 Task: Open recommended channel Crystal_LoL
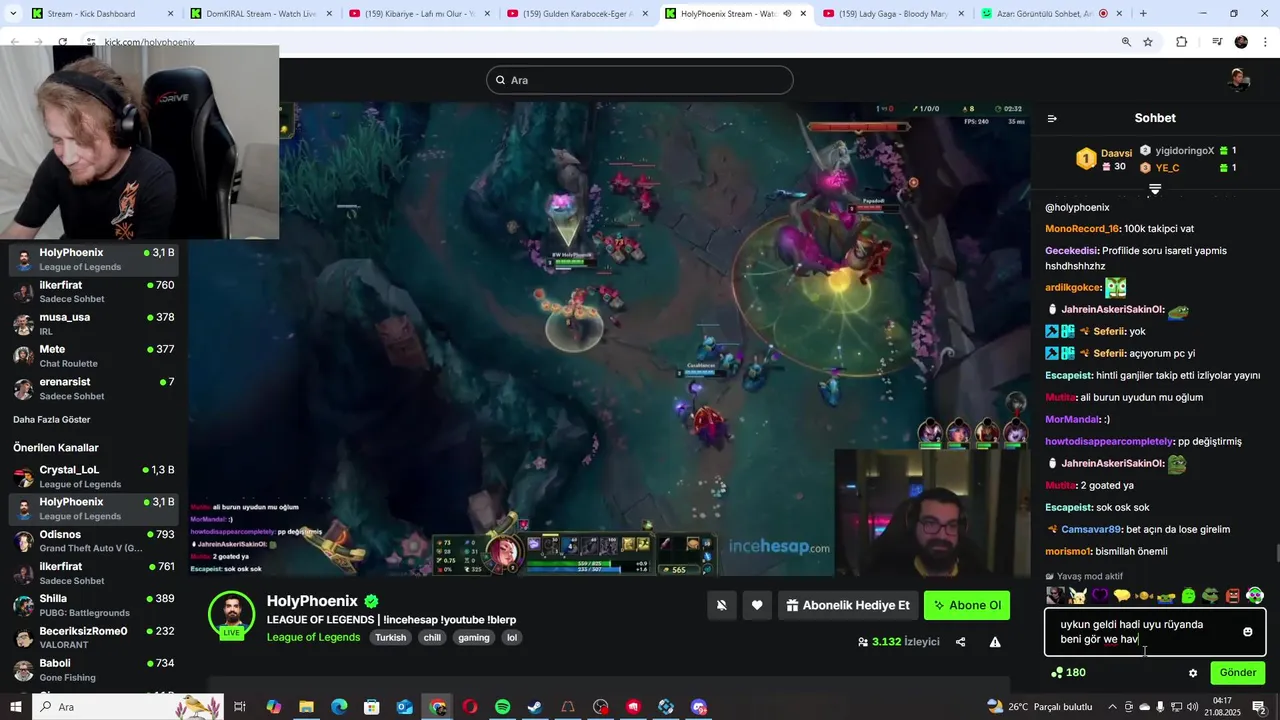pos(94,476)
